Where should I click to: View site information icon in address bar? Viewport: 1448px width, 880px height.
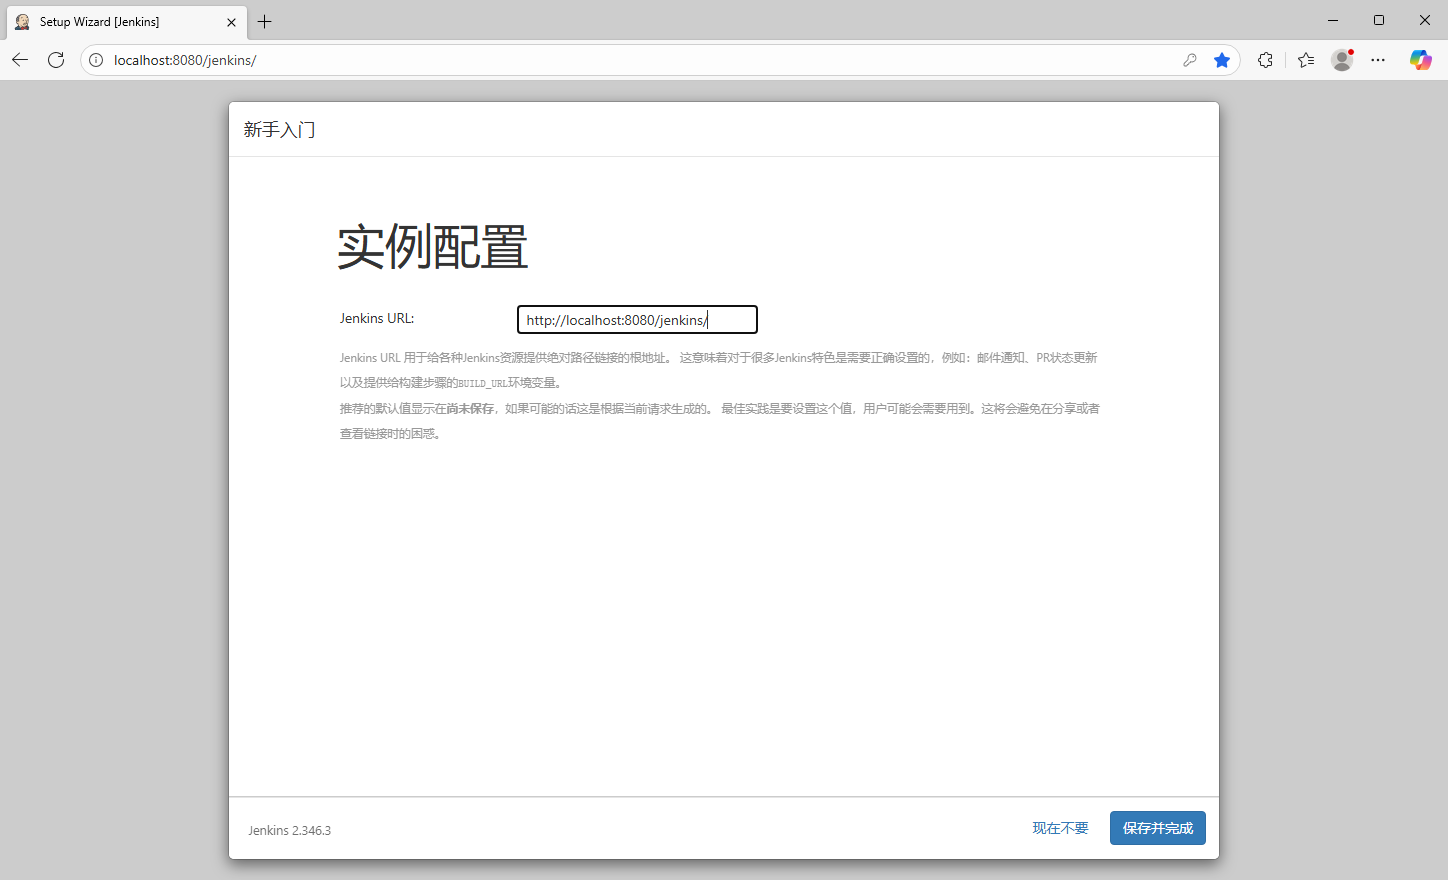(96, 60)
